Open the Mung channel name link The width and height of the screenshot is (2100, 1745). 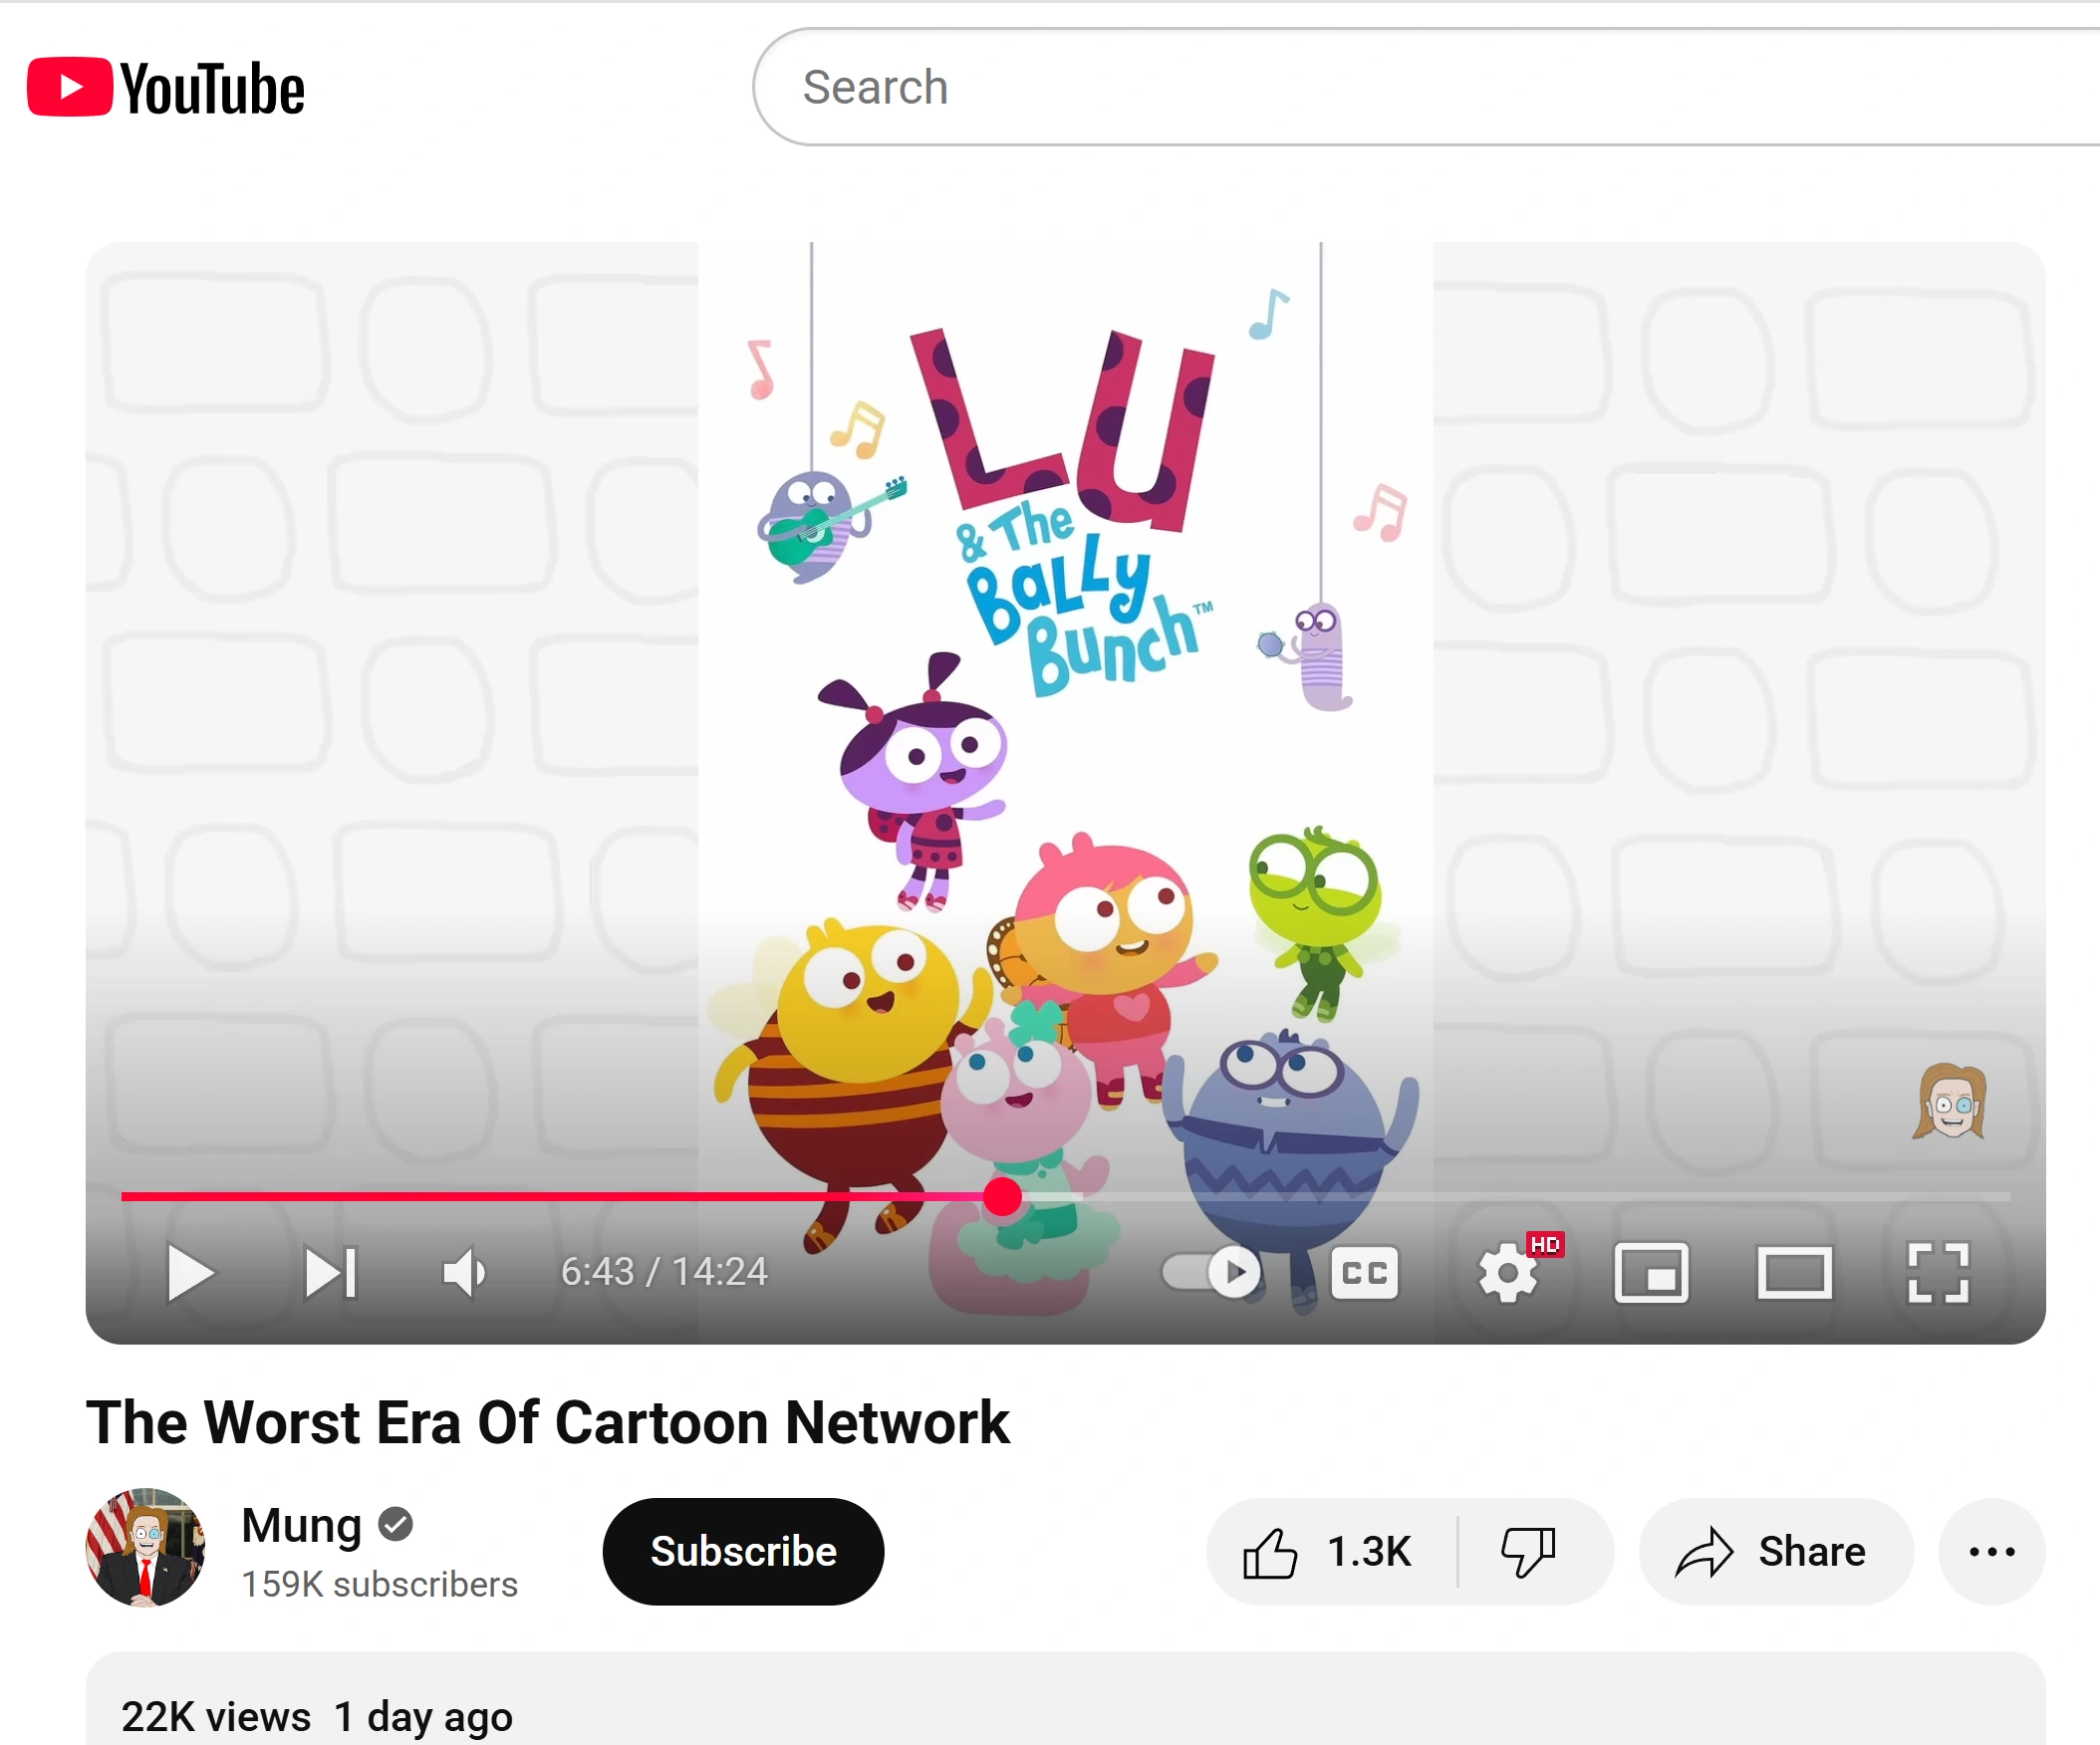click(302, 1526)
